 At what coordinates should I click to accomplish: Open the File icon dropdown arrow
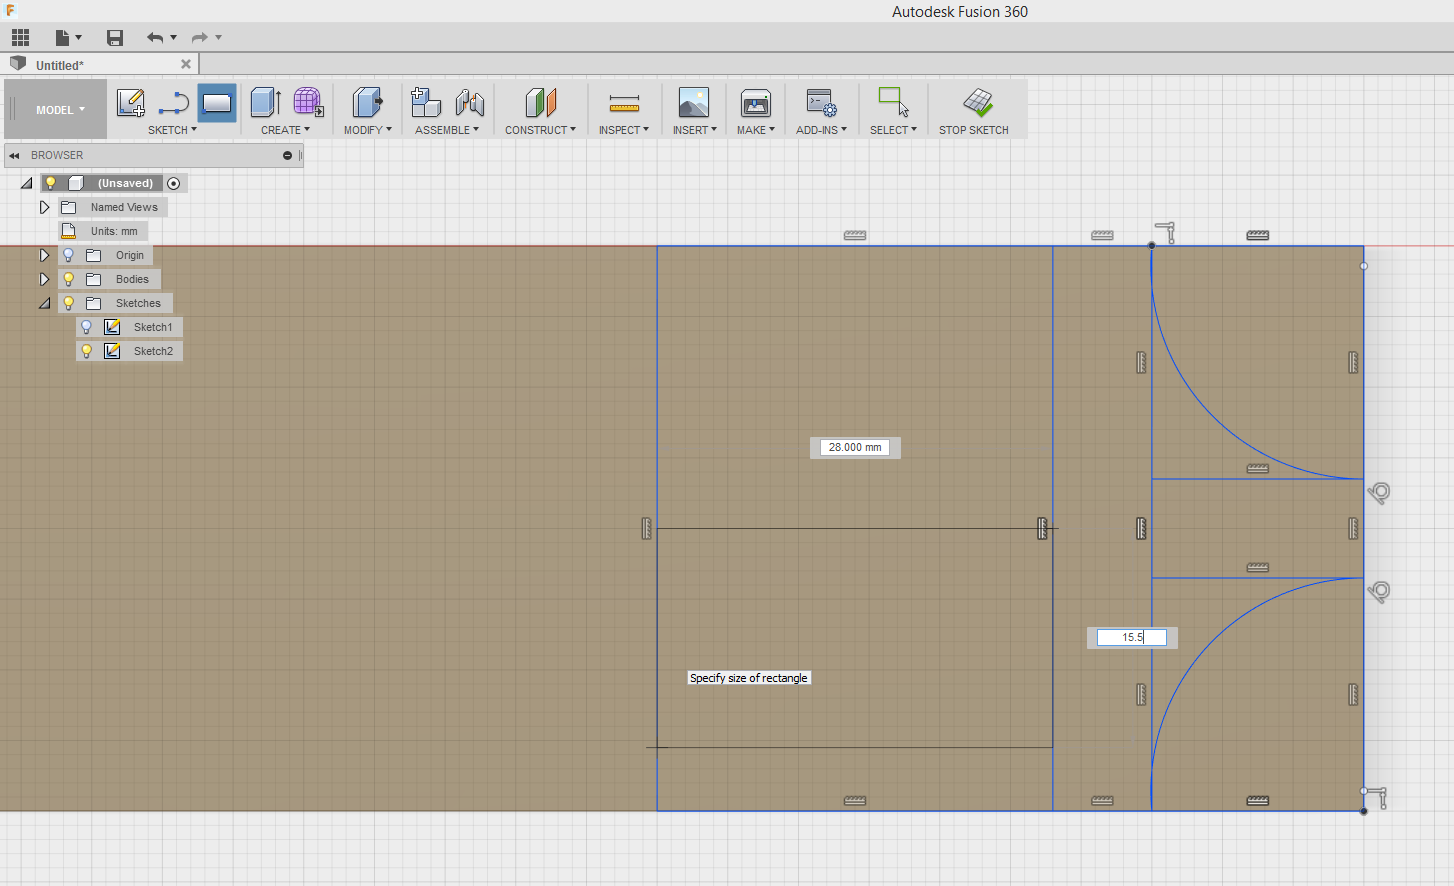coord(78,38)
